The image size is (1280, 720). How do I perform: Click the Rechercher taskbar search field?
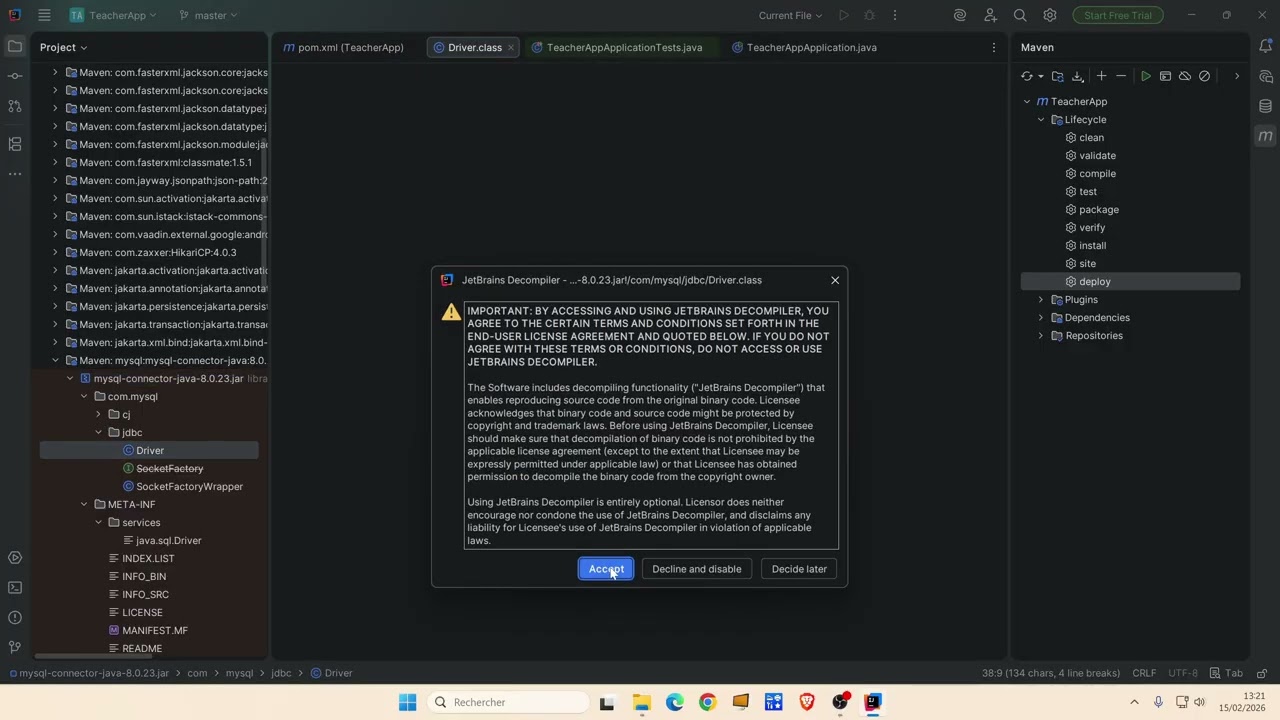[508, 702]
